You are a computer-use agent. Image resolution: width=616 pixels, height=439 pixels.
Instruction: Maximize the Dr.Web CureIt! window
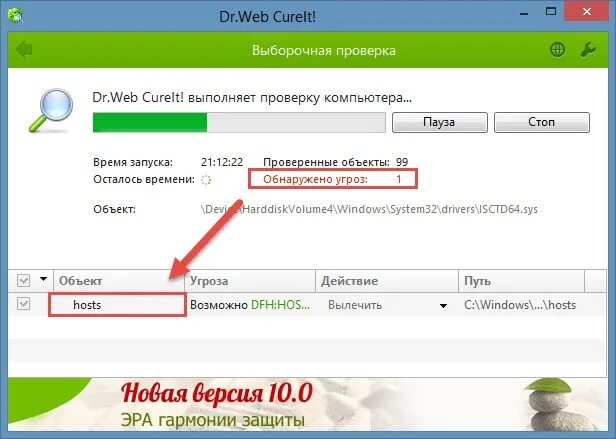point(551,12)
